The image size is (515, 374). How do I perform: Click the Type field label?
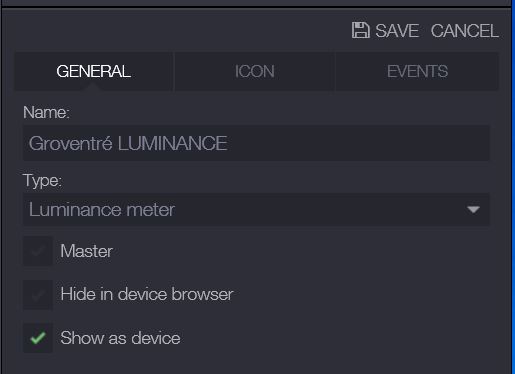coord(42,181)
